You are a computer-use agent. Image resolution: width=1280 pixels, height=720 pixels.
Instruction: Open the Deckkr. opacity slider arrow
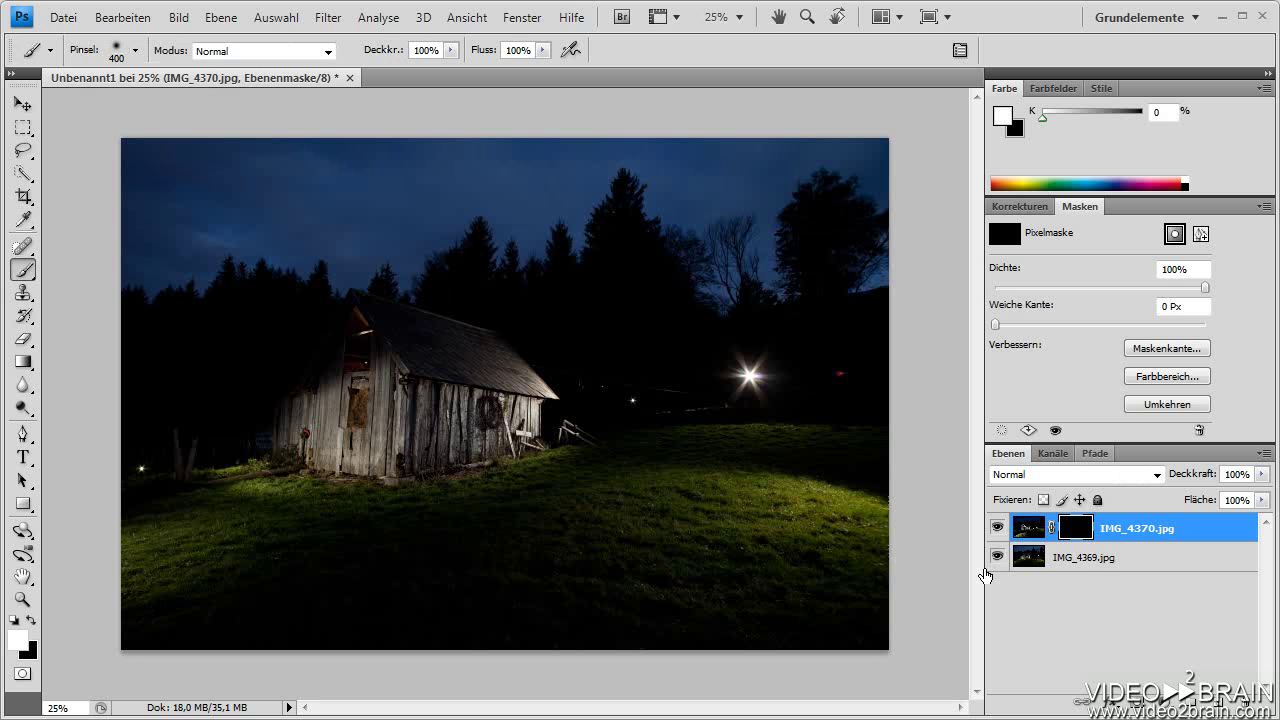451,50
